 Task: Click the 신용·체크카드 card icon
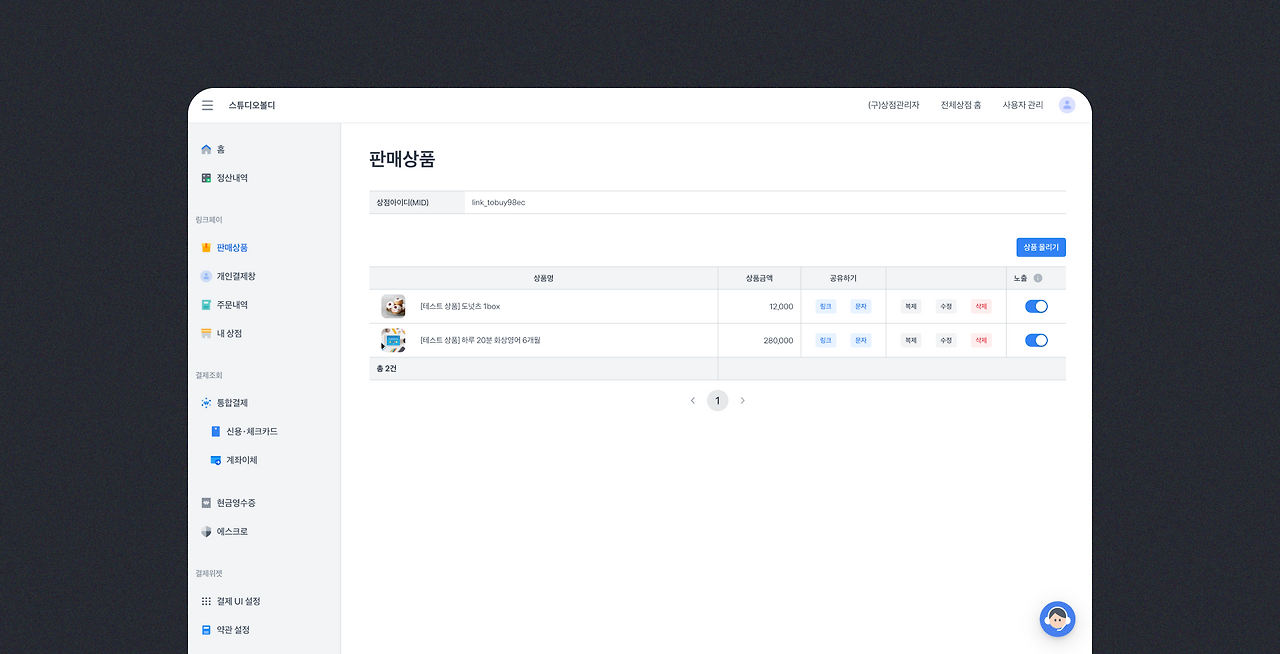tap(216, 432)
